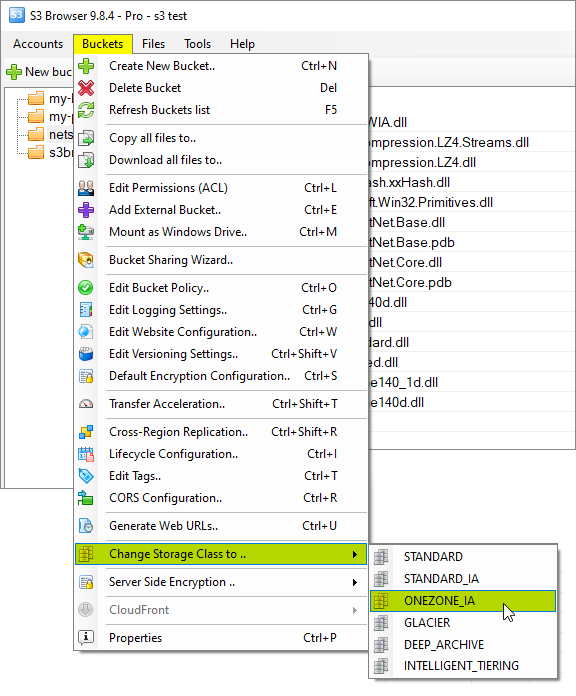Choose Mount as Windows Drive.. entry
Screen dimensions: 576x696
[x=221, y=232]
